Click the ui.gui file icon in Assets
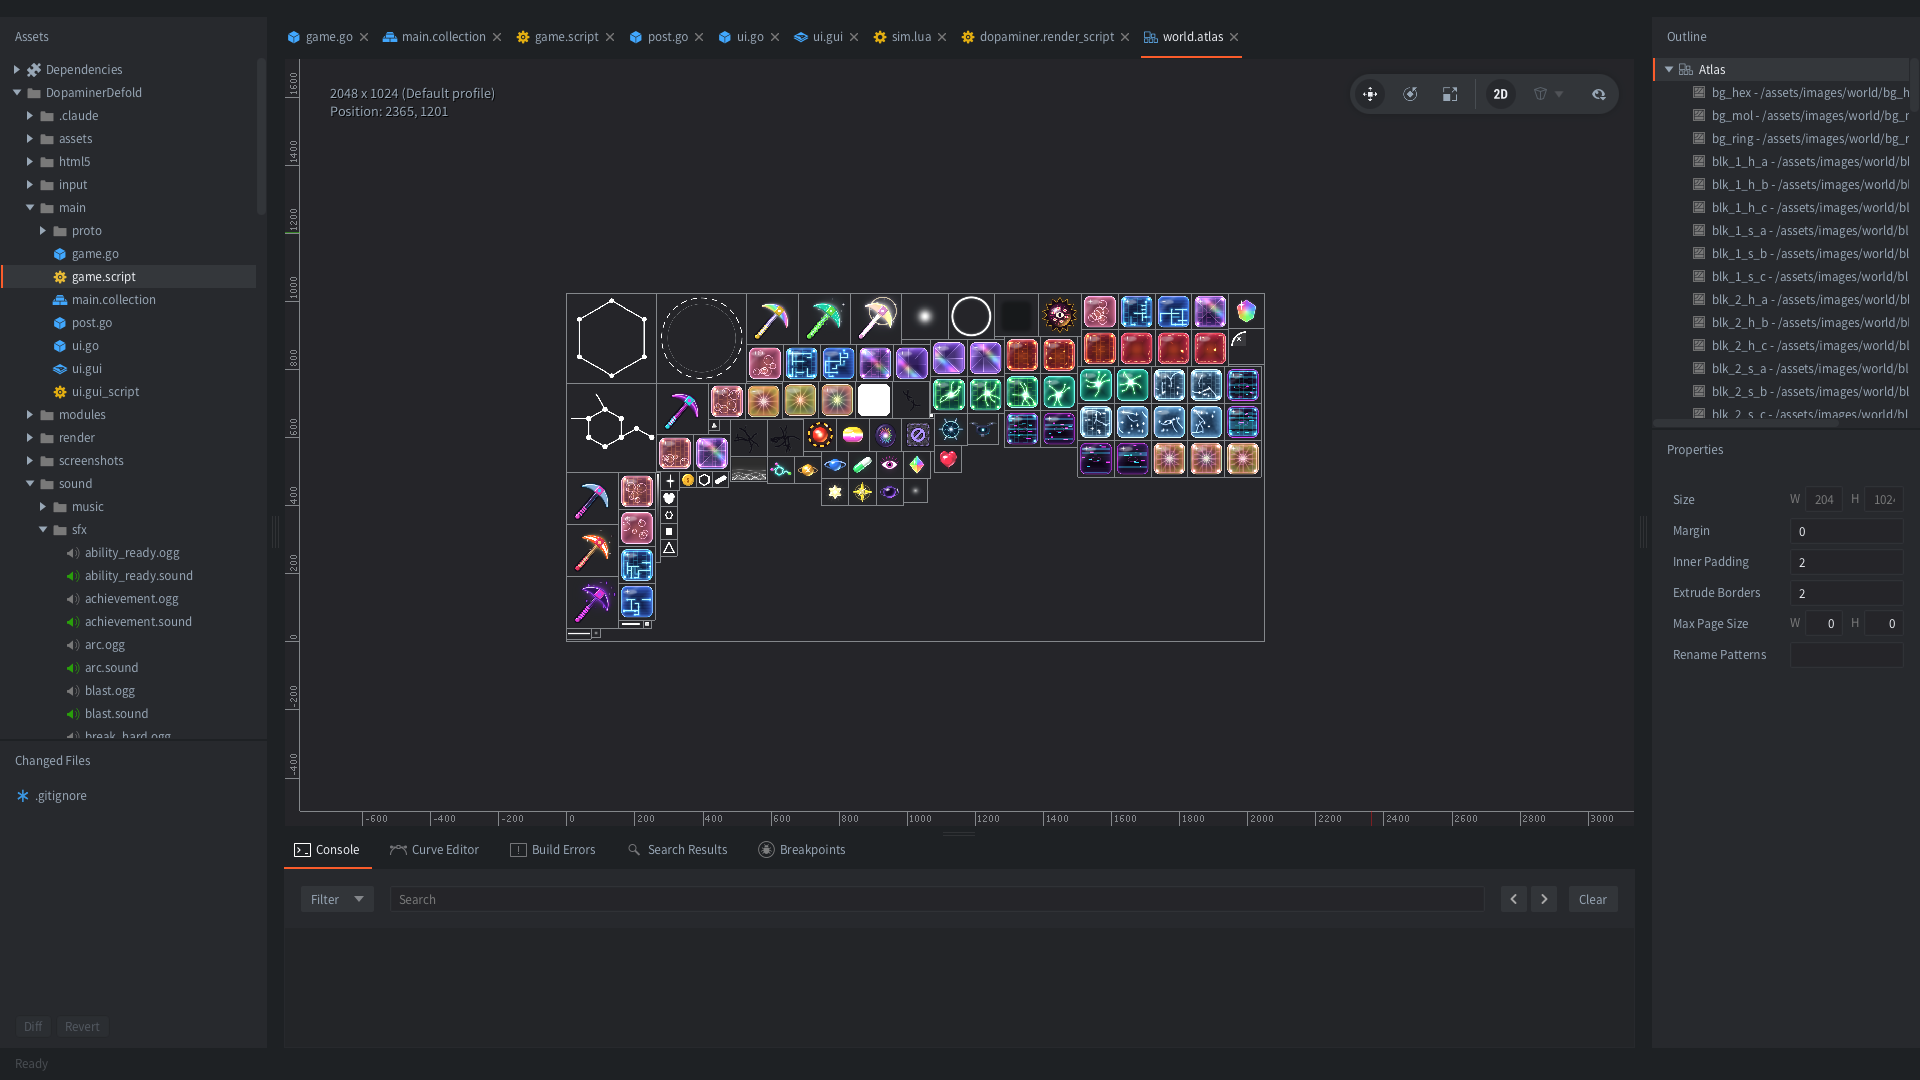 60,368
